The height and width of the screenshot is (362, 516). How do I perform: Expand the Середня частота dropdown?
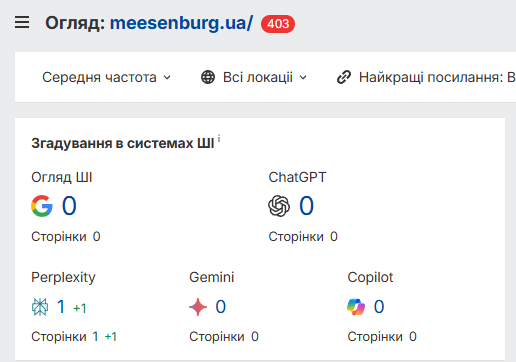click(x=107, y=77)
